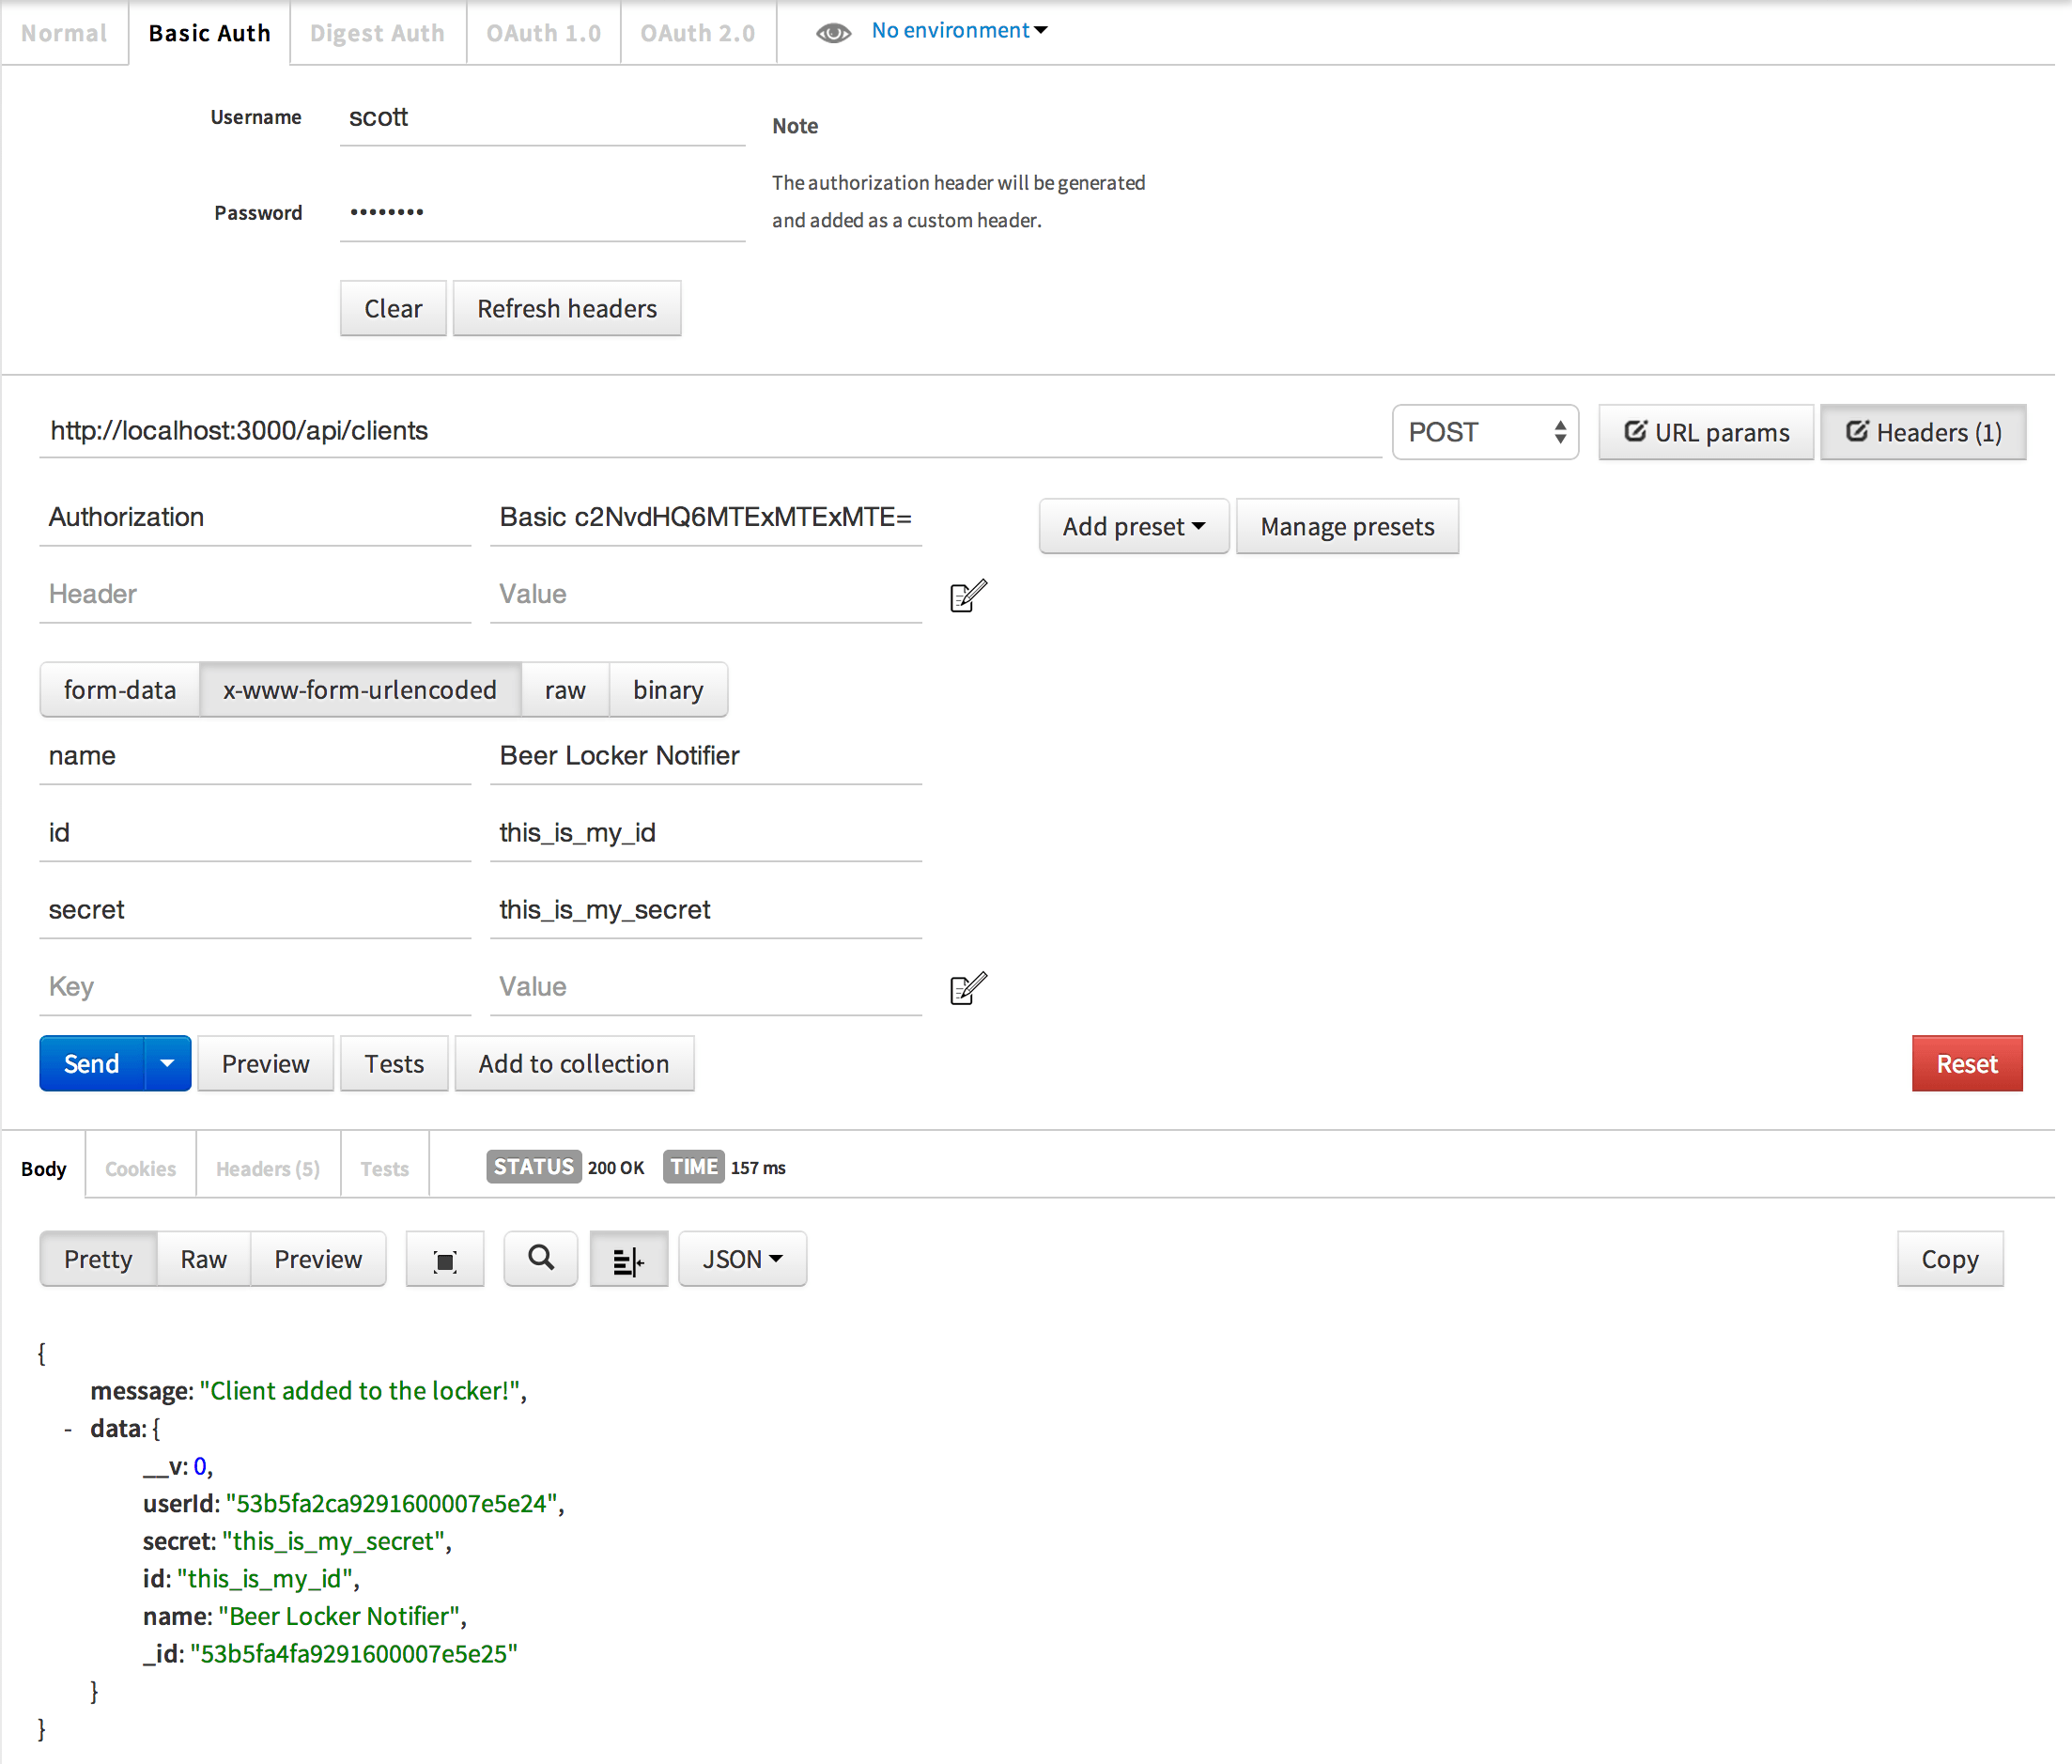The image size is (2072, 1764).
Task: Toggle line wrap icon in response
Action: tap(628, 1260)
